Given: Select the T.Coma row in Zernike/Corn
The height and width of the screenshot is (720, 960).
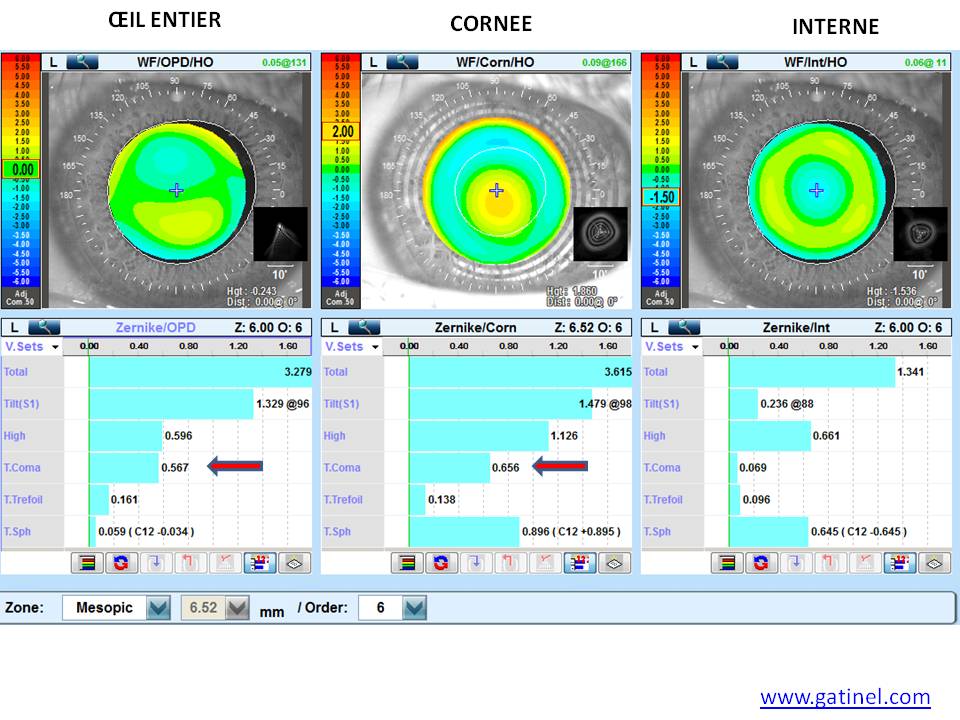Looking at the screenshot, I should pyautogui.click(x=341, y=468).
